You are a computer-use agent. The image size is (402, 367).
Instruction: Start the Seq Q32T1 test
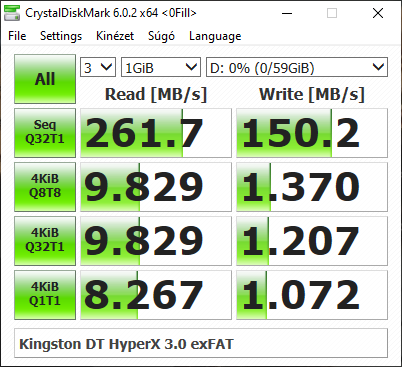(45, 133)
